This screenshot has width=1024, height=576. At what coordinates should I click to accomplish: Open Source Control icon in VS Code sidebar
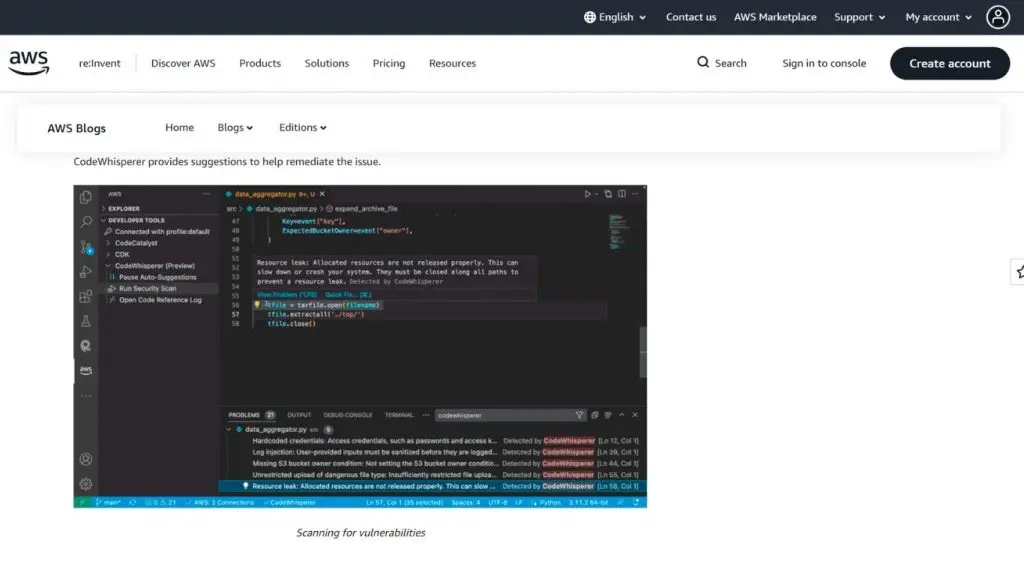pos(86,248)
